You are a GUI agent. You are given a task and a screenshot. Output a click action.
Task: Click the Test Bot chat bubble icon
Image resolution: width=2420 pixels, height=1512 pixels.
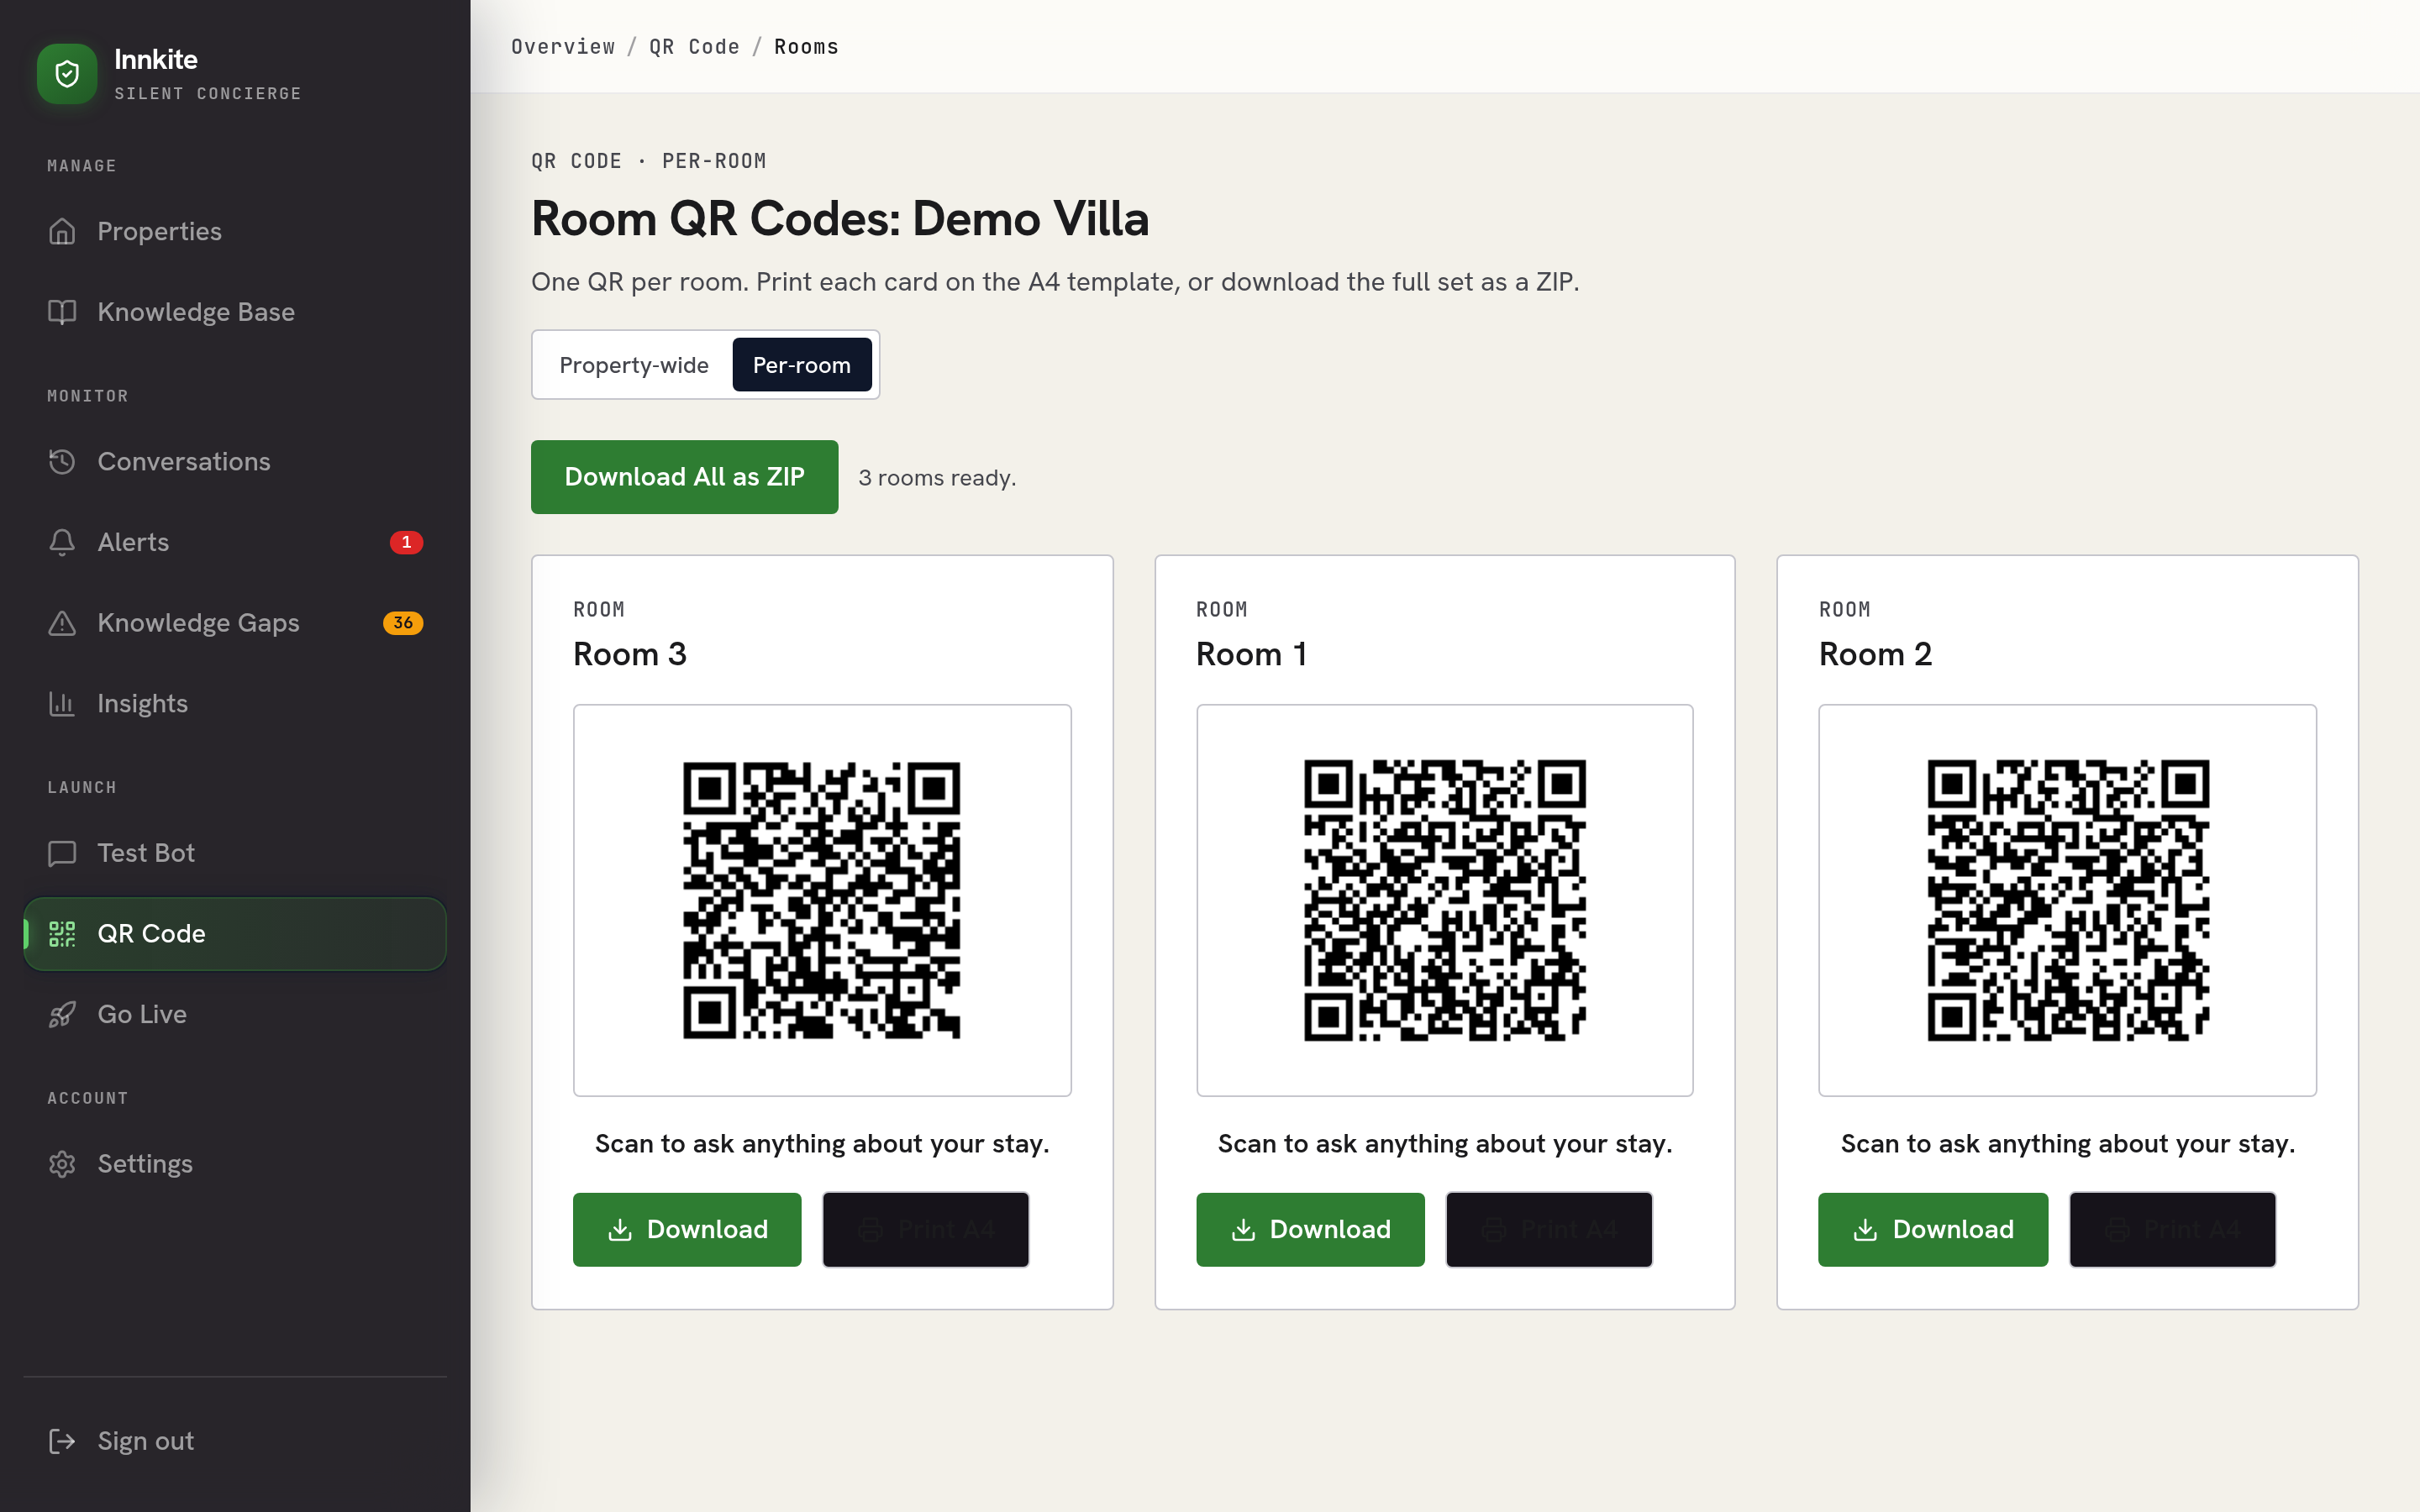(62, 853)
